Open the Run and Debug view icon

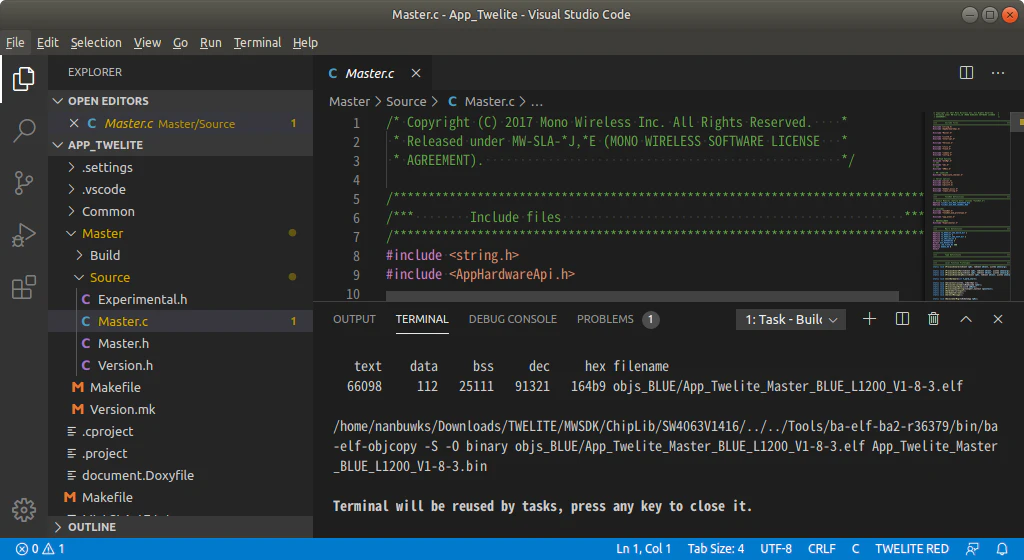coord(24,235)
